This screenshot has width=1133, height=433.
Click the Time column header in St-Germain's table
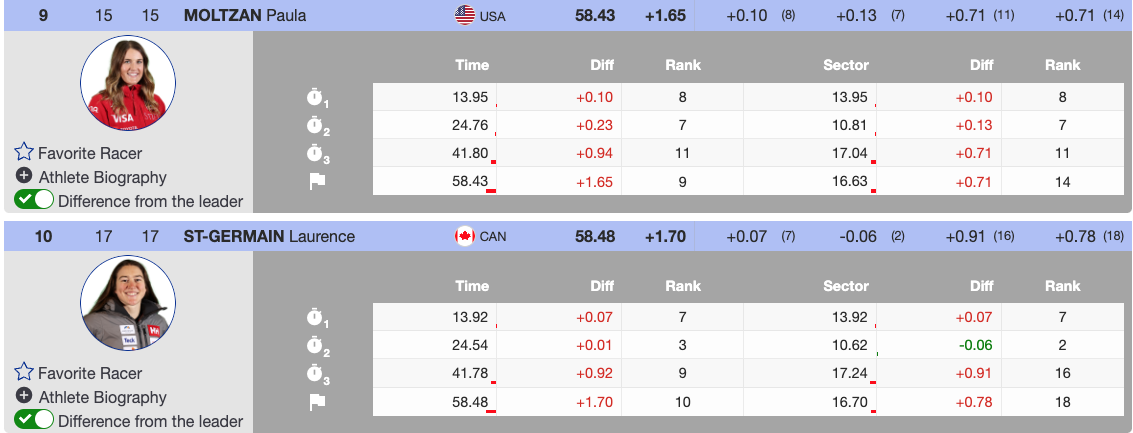[472, 286]
